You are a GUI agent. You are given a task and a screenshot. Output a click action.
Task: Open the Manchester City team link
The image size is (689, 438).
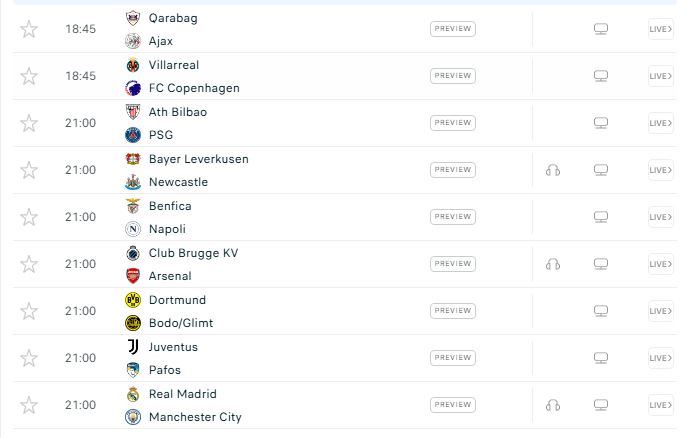195,417
